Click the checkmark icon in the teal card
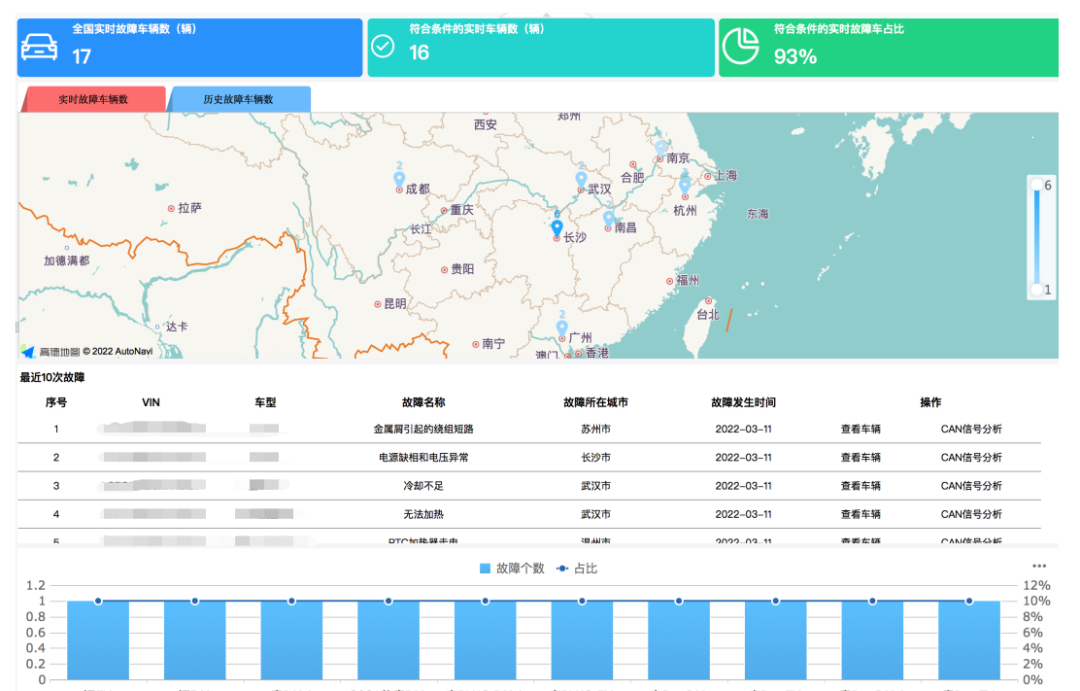This screenshot has width=1080, height=691. coord(382,46)
